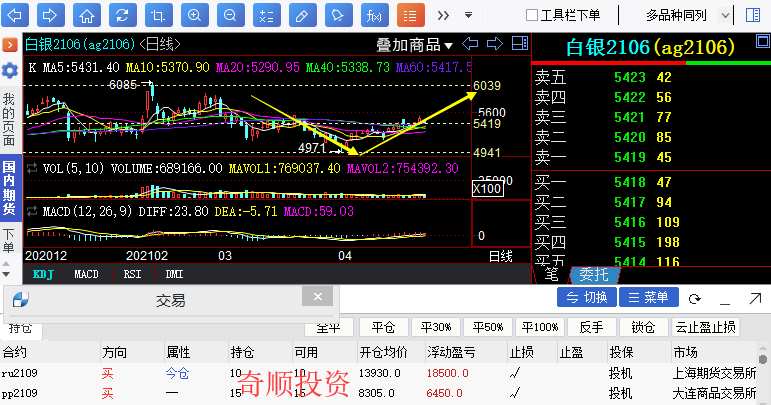This screenshot has height=405, width=771.
Task: Swap the VOL indicator via its arrows icon
Action: pos(32,168)
